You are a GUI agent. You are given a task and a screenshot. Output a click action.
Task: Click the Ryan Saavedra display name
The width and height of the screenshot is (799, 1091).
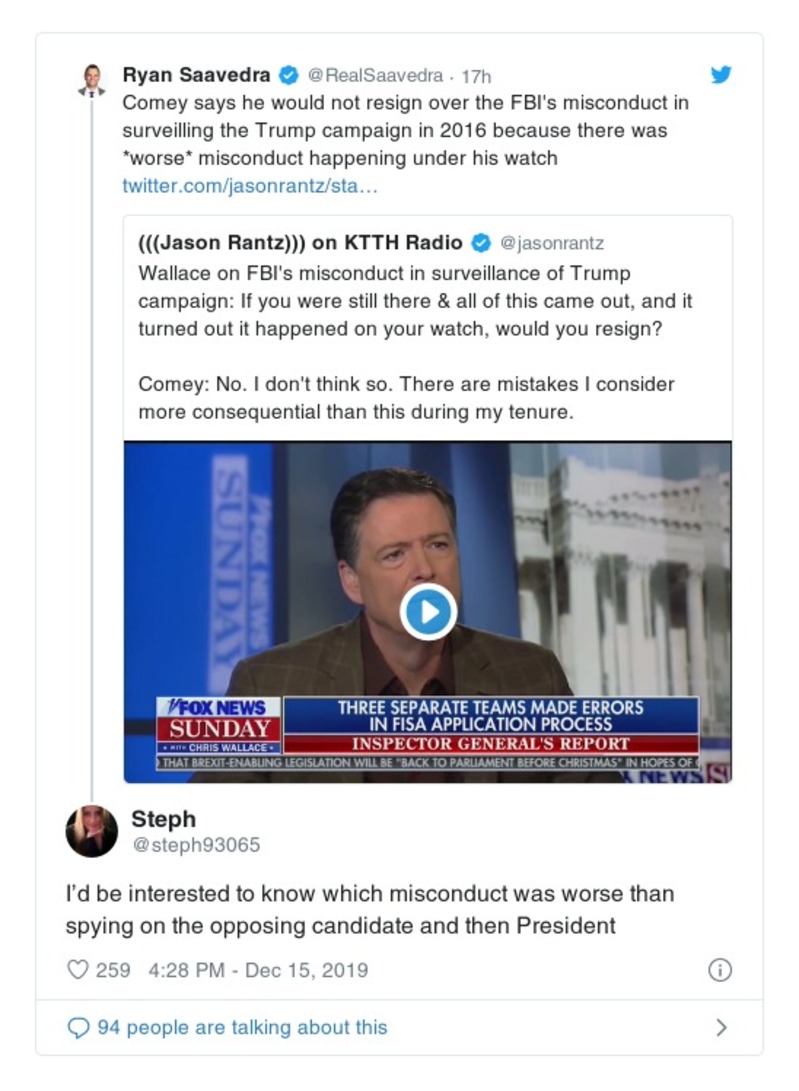(197, 75)
